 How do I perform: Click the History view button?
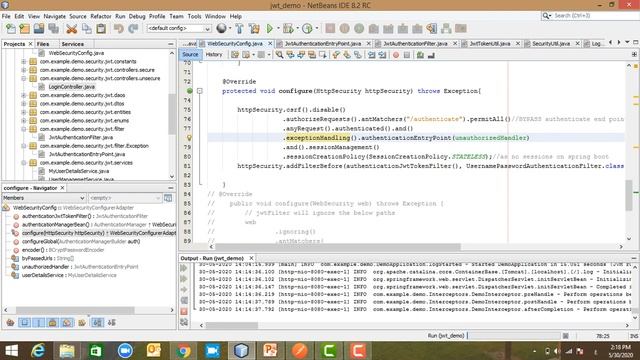pos(214,54)
